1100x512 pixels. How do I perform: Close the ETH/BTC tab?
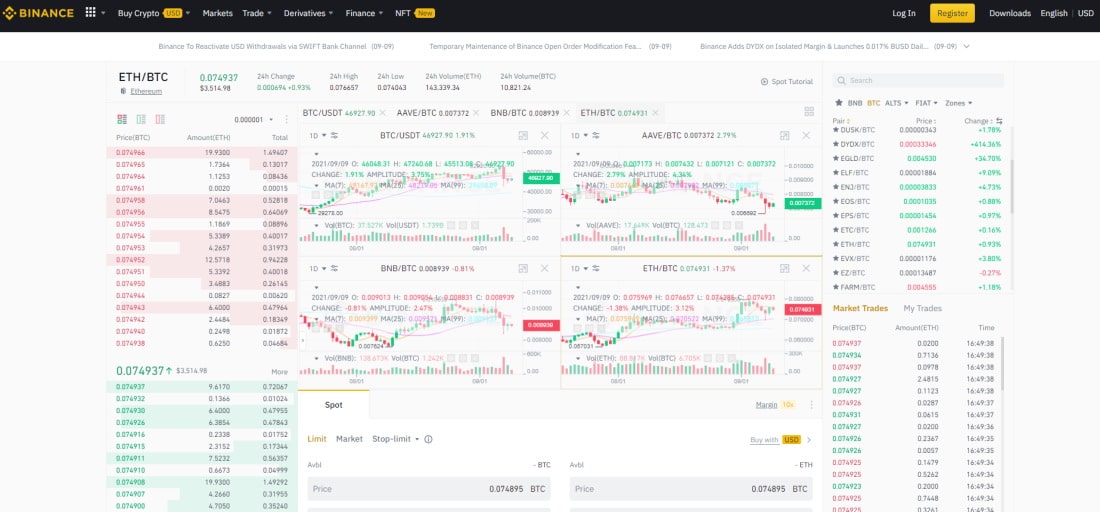[655, 113]
